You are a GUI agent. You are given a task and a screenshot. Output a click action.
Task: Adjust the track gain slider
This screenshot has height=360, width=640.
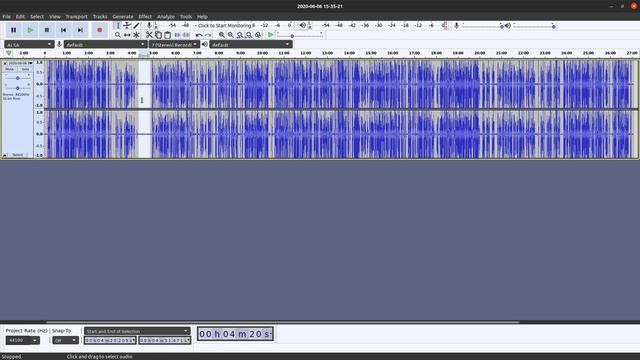coord(18,78)
